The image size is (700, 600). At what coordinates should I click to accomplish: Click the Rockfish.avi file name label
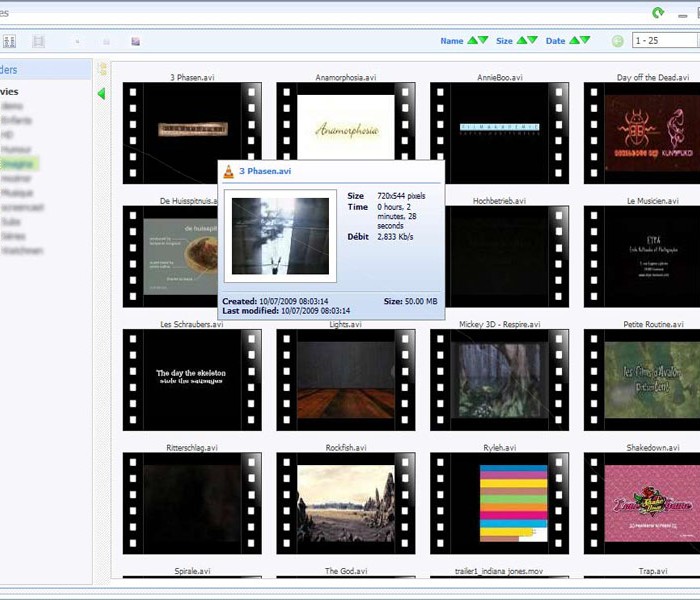point(346,448)
